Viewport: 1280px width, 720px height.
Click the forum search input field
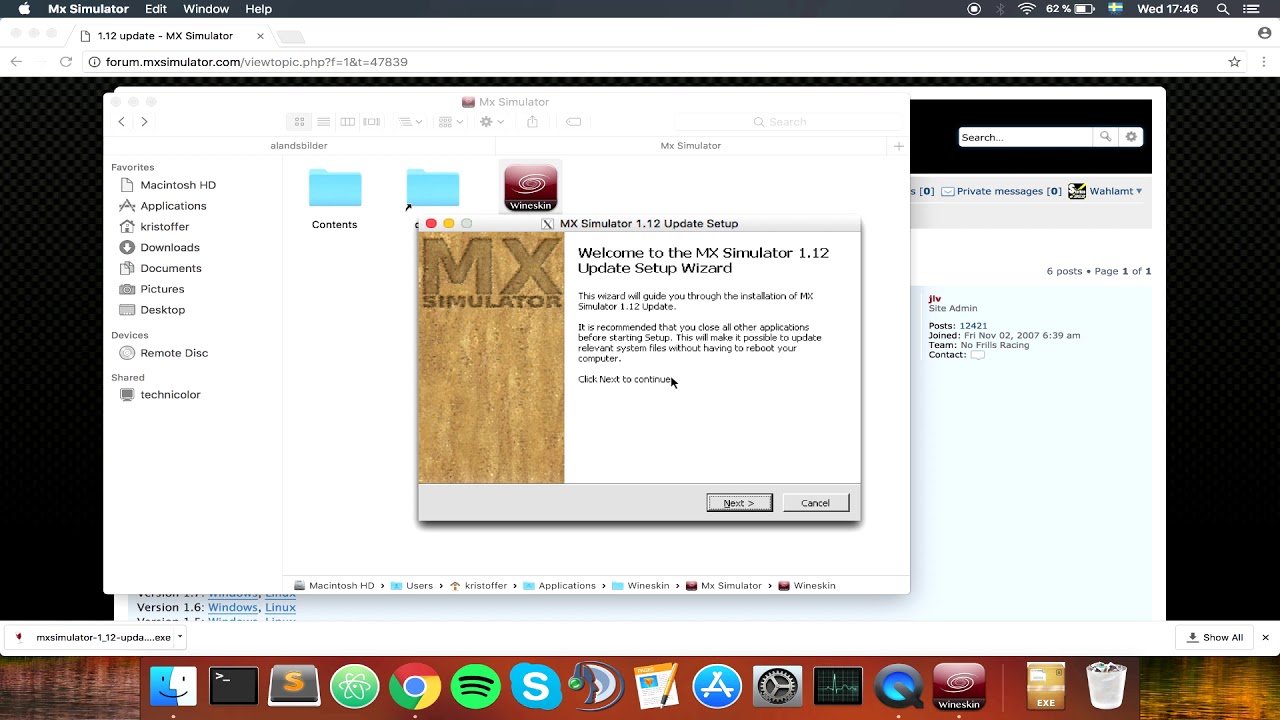coord(1025,137)
